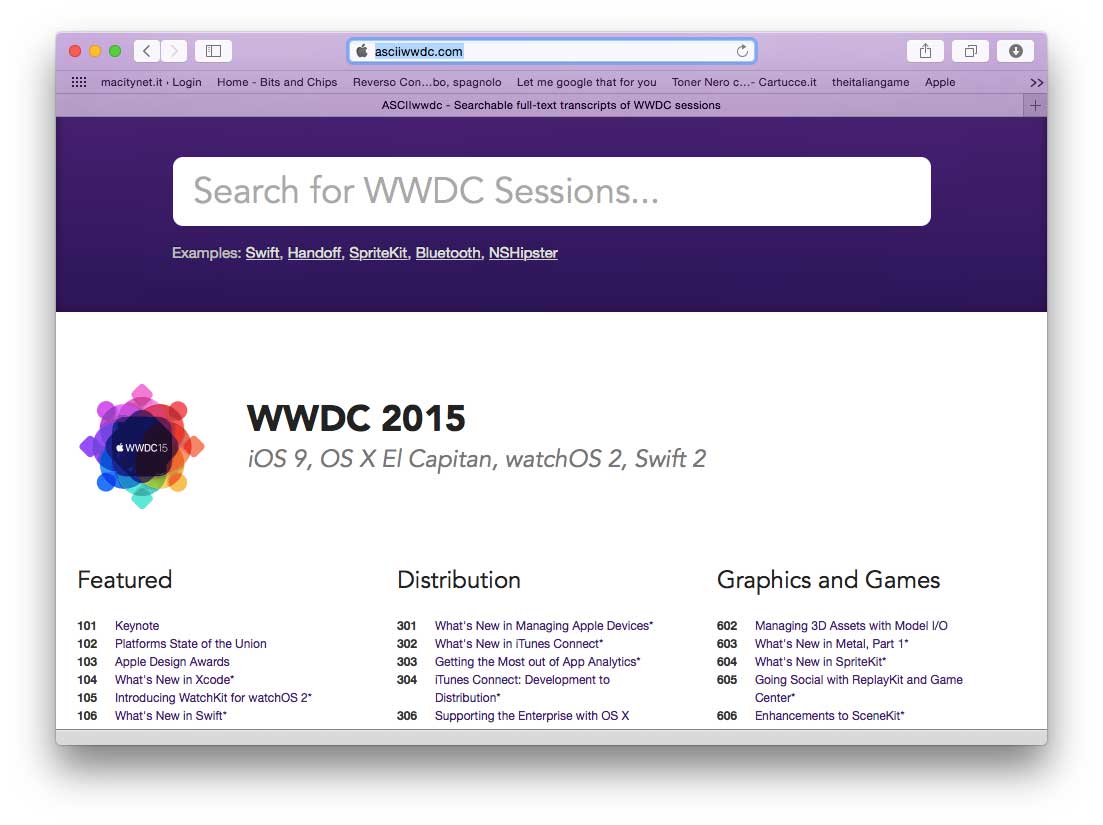The height and width of the screenshot is (825, 1103).
Task: Close the Safari window red button
Action: [x=75, y=51]
